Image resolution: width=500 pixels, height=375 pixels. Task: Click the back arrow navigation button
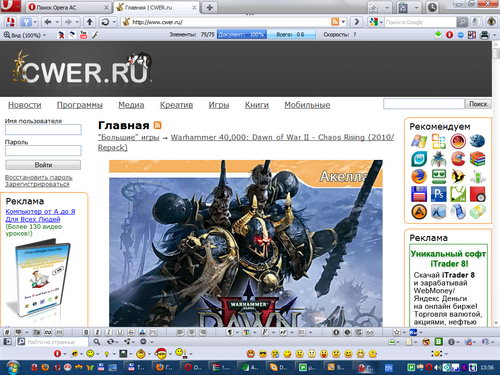click(x=48, y=22)
